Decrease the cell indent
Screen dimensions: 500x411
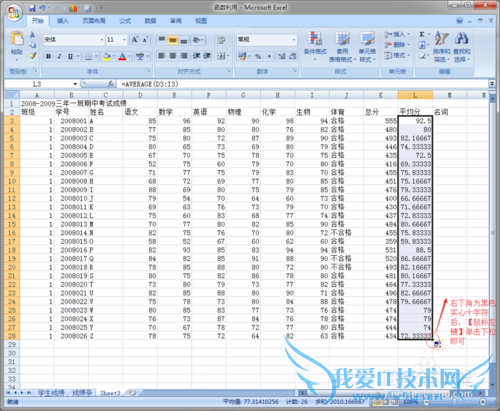[196, 56]
